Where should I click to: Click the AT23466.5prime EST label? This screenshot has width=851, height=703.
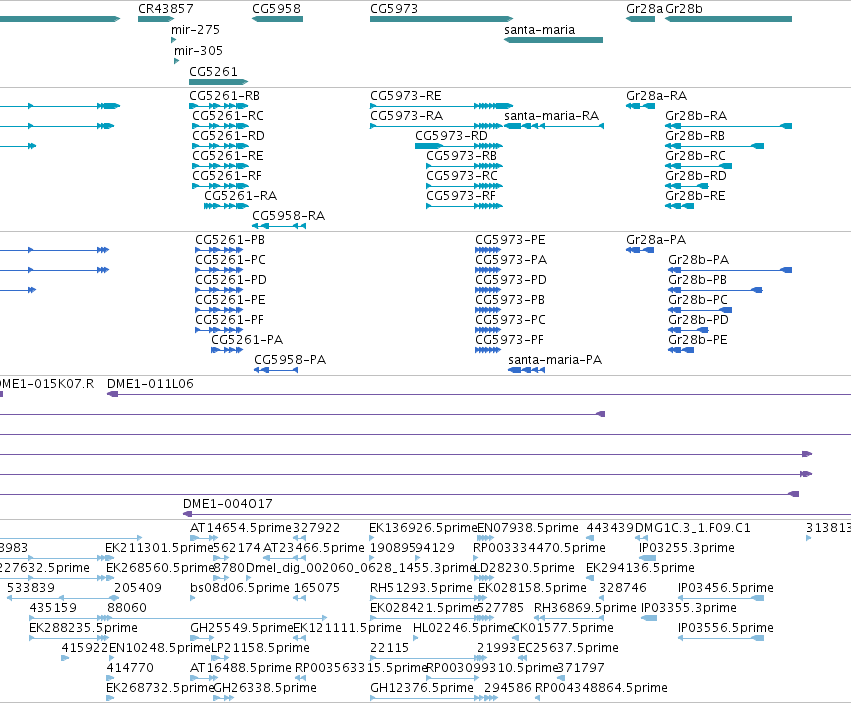coord(314,548)
